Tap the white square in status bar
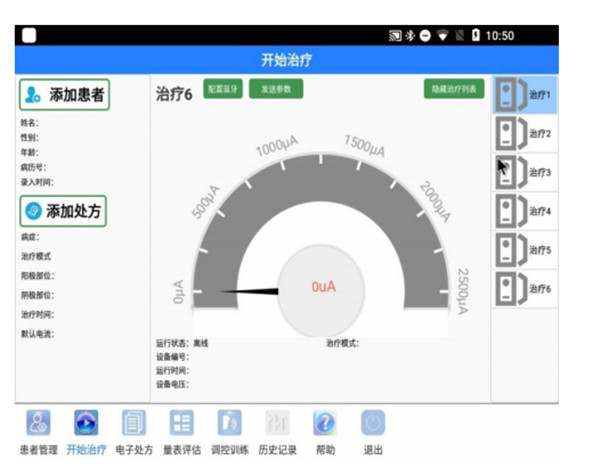This screenshot has width=600, height=476. pos(29,35)
